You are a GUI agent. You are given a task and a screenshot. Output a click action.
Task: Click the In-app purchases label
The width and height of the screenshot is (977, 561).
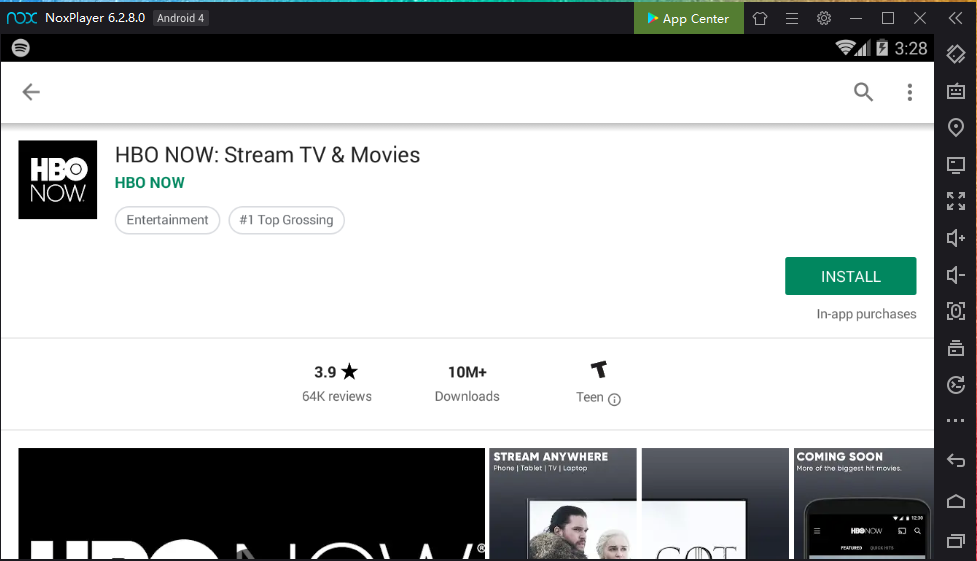[x=866, y=314]
